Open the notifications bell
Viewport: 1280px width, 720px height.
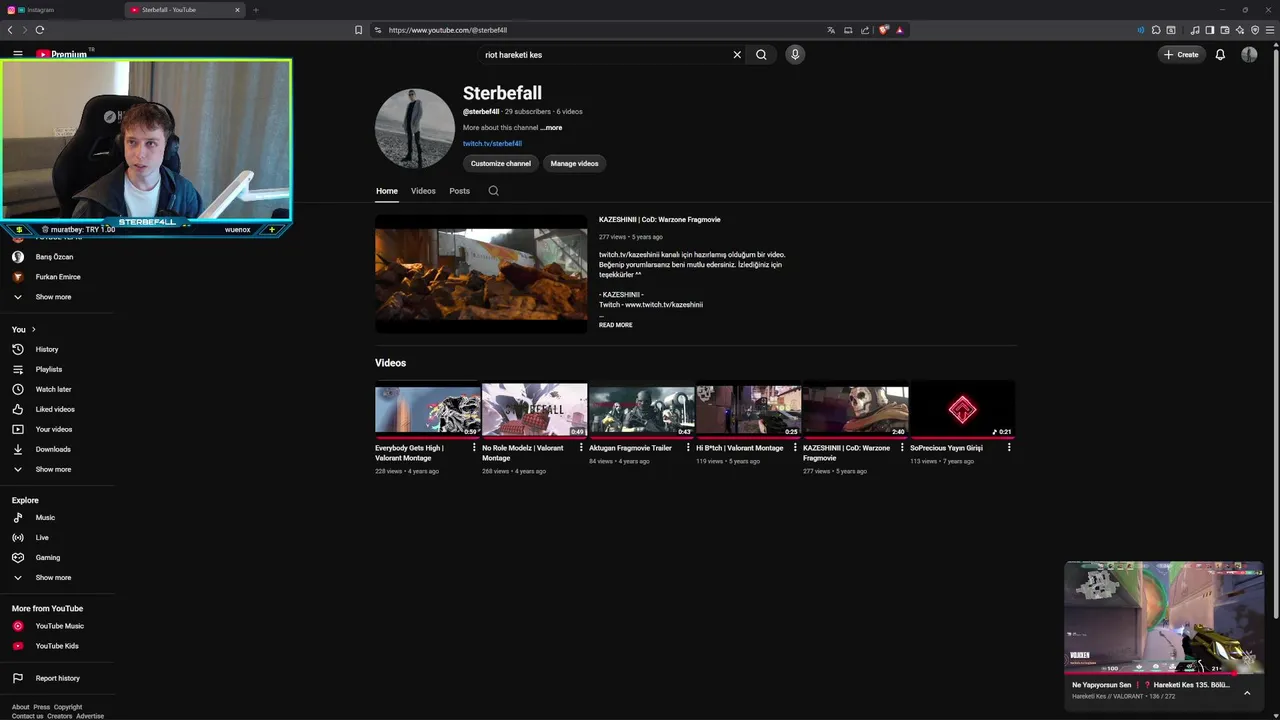[1220, 55]
